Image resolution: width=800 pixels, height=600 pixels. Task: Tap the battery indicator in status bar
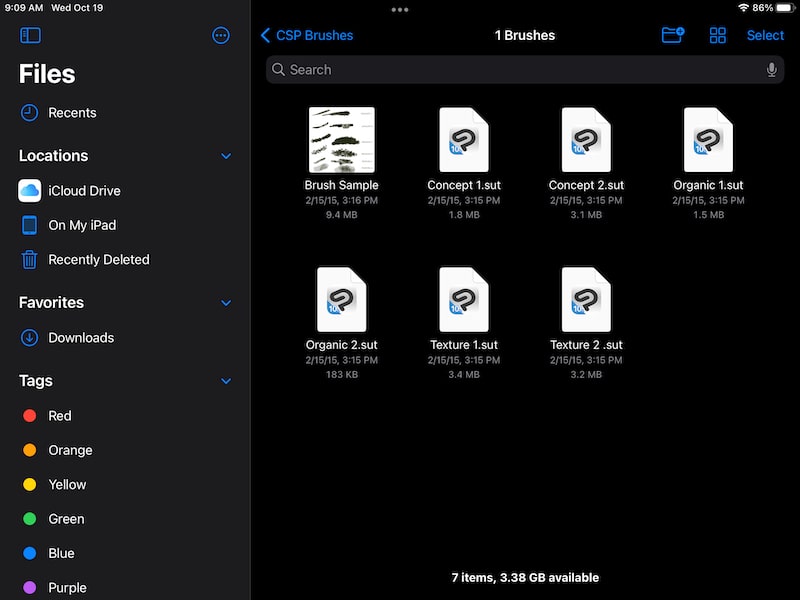pos(785,8)
